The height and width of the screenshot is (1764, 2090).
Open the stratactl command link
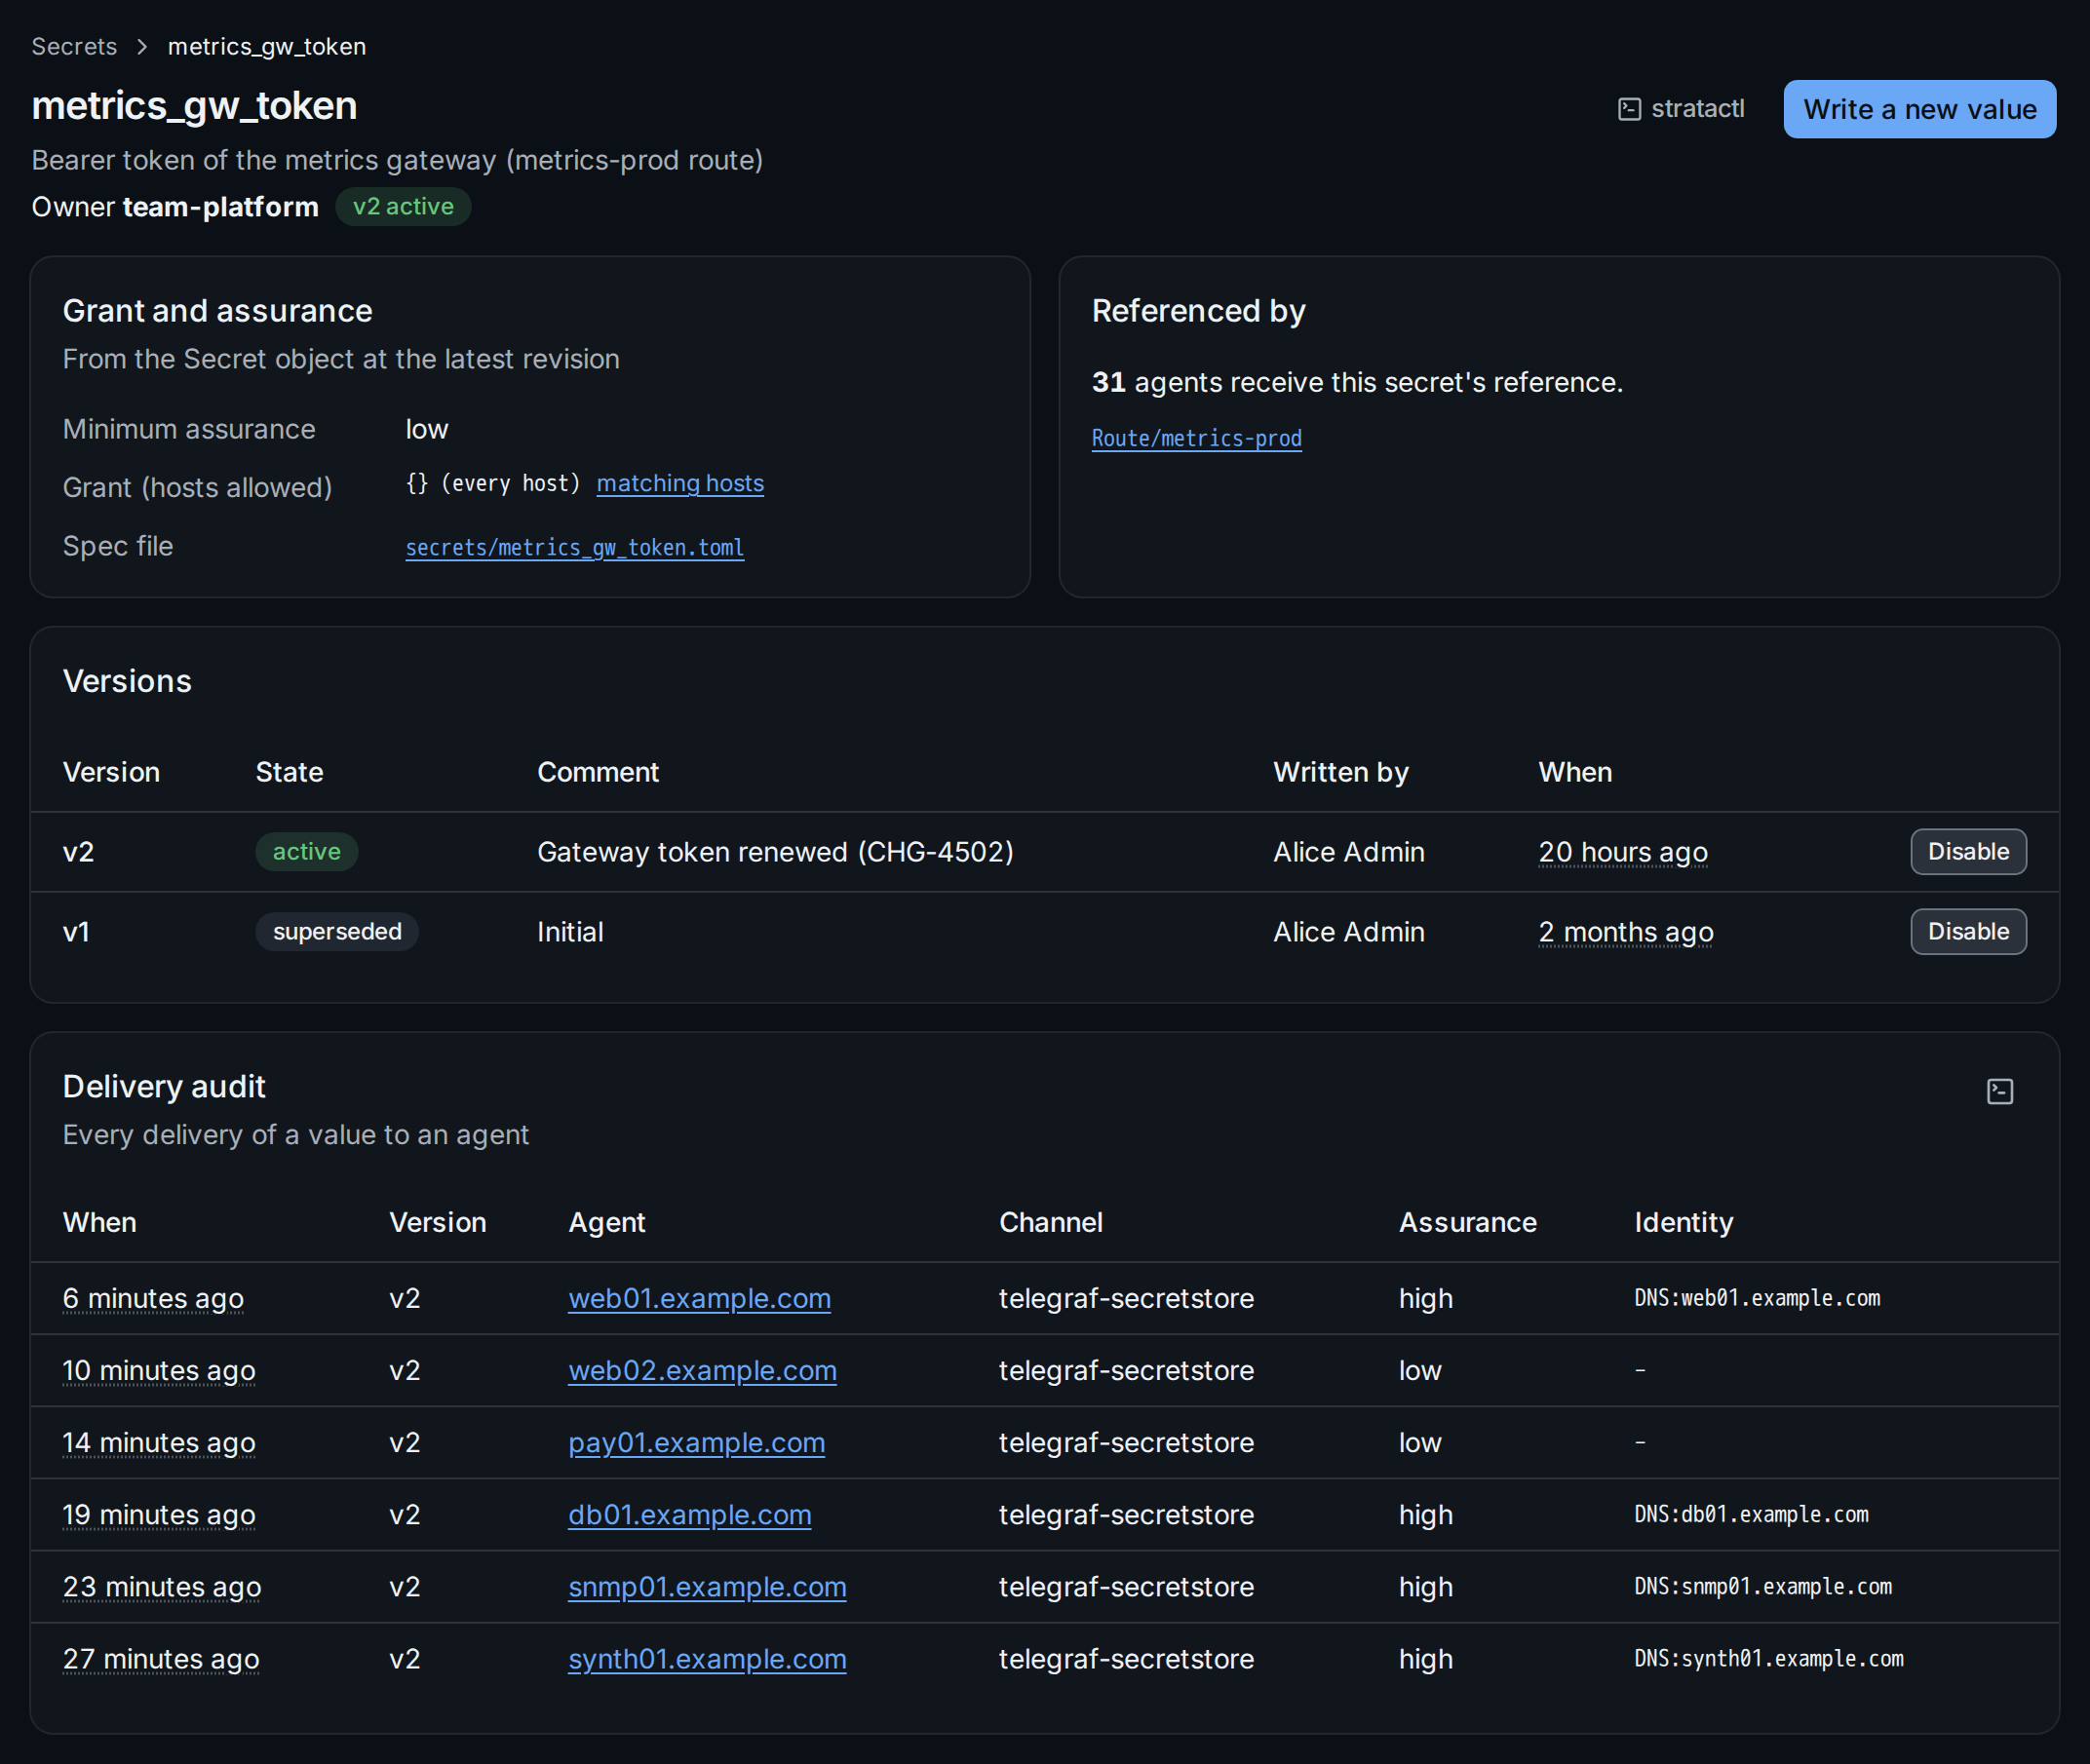(1681, 109)
